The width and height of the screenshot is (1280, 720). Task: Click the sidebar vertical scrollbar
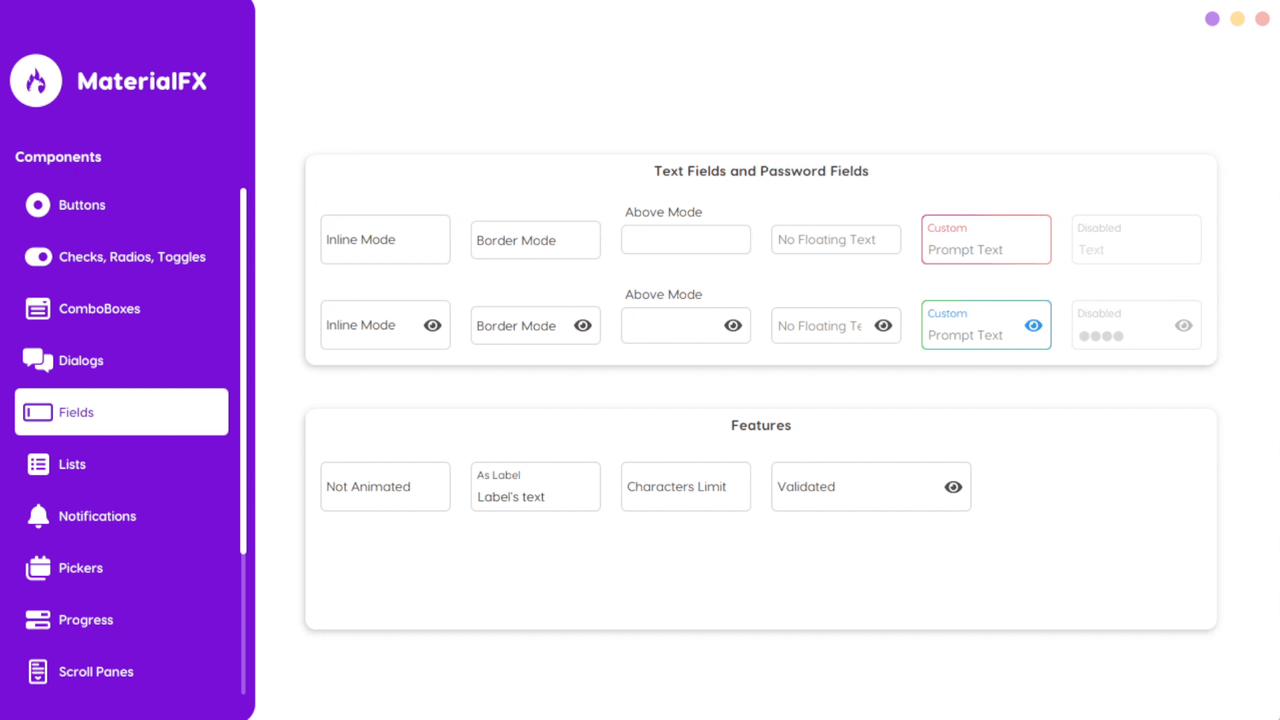[243, 370]
